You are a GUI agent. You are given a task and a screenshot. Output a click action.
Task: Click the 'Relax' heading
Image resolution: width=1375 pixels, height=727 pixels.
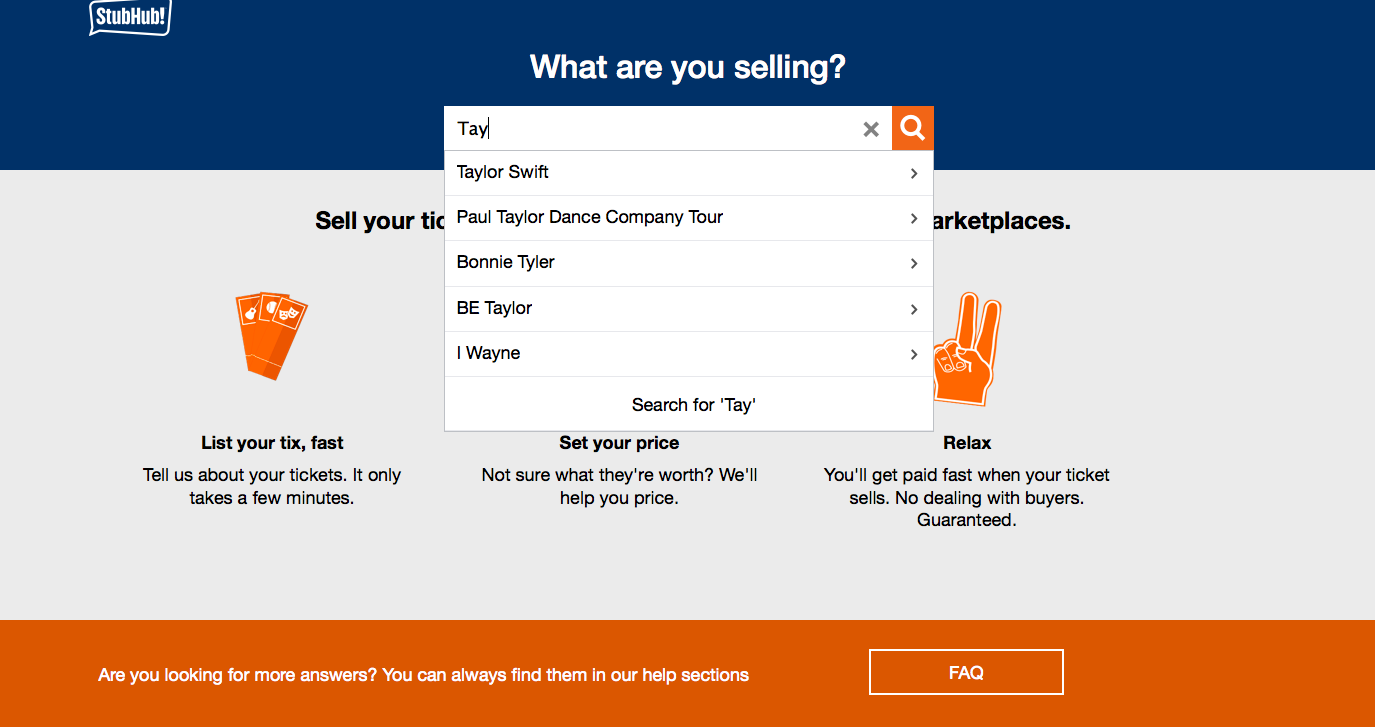pos(967,442)
